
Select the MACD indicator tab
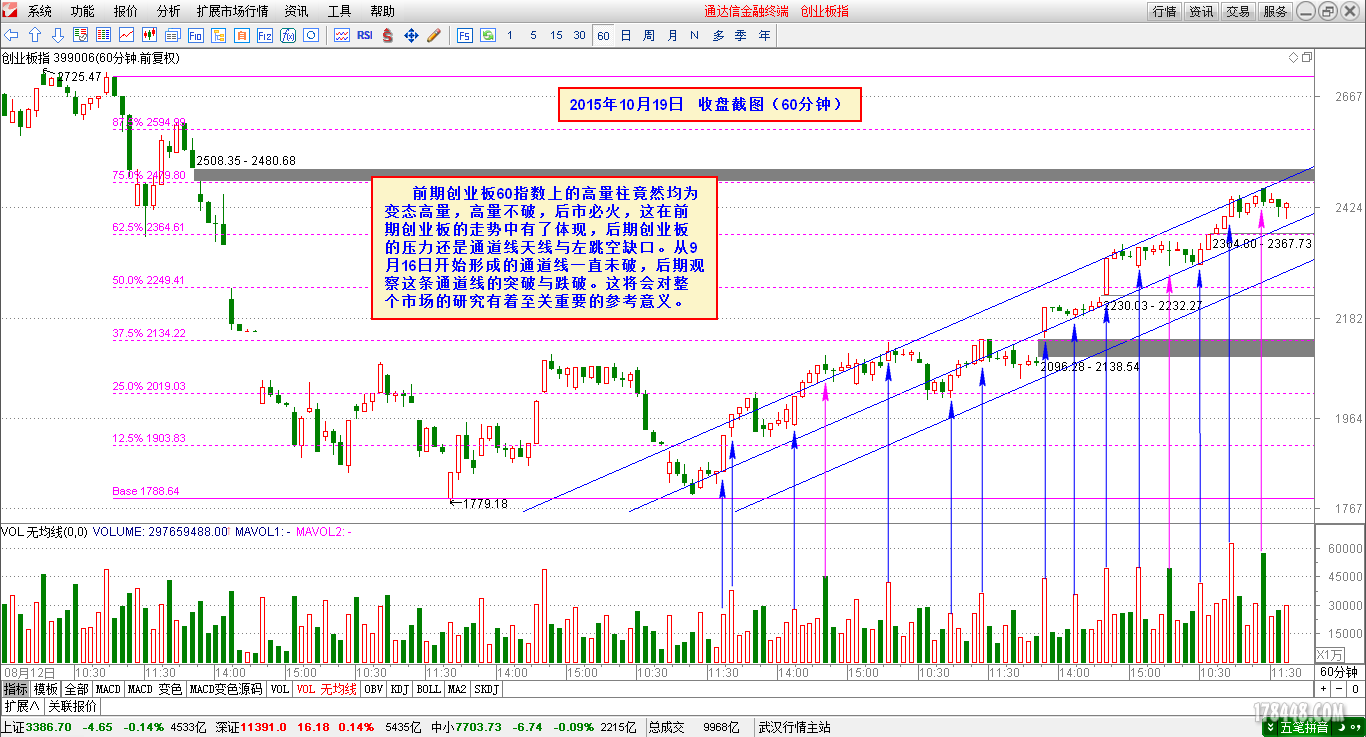[x=108, y=689]
